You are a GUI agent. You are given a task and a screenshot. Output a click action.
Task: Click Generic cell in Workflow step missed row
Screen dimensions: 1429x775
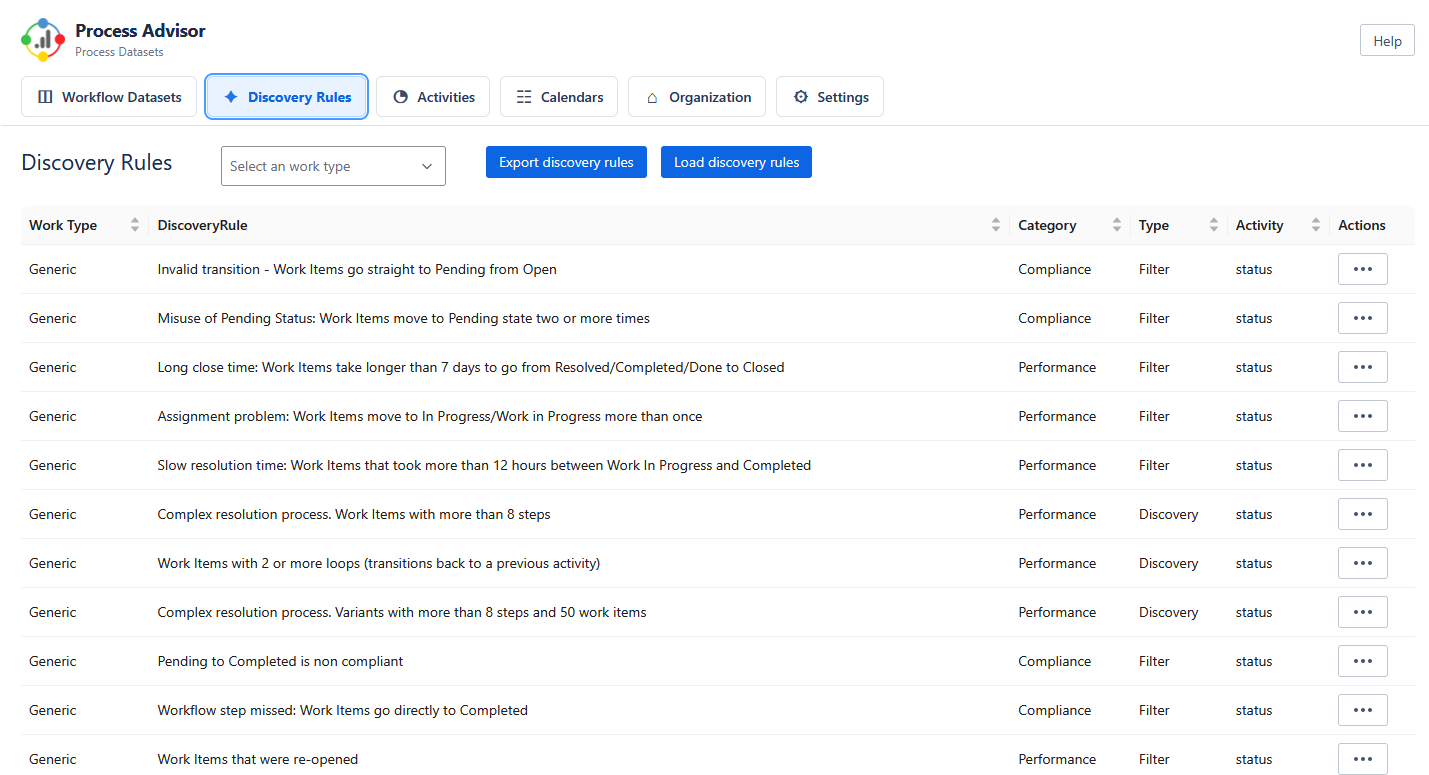52,710
